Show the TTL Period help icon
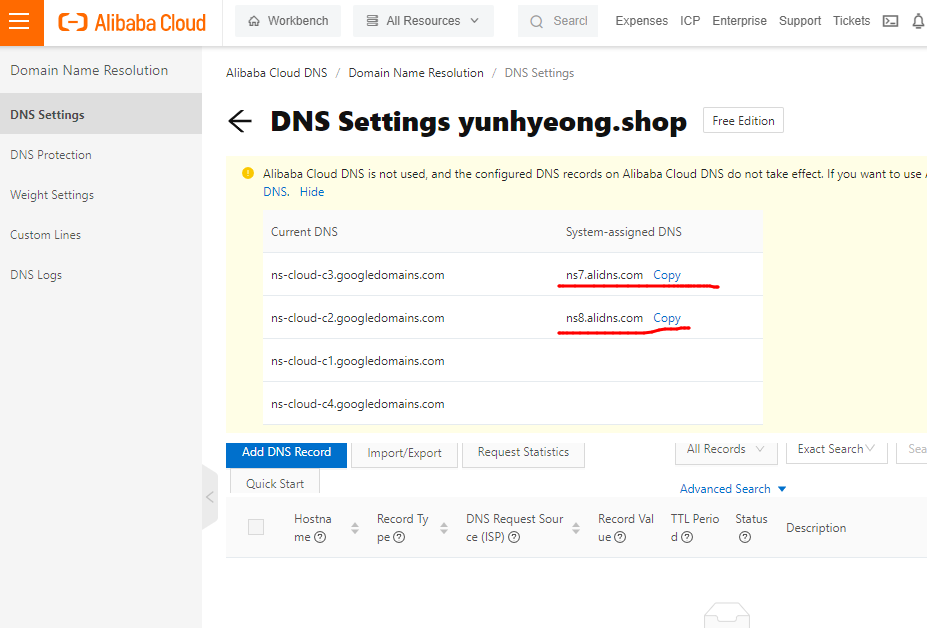The image size is (927, 628). coord(687,537)
